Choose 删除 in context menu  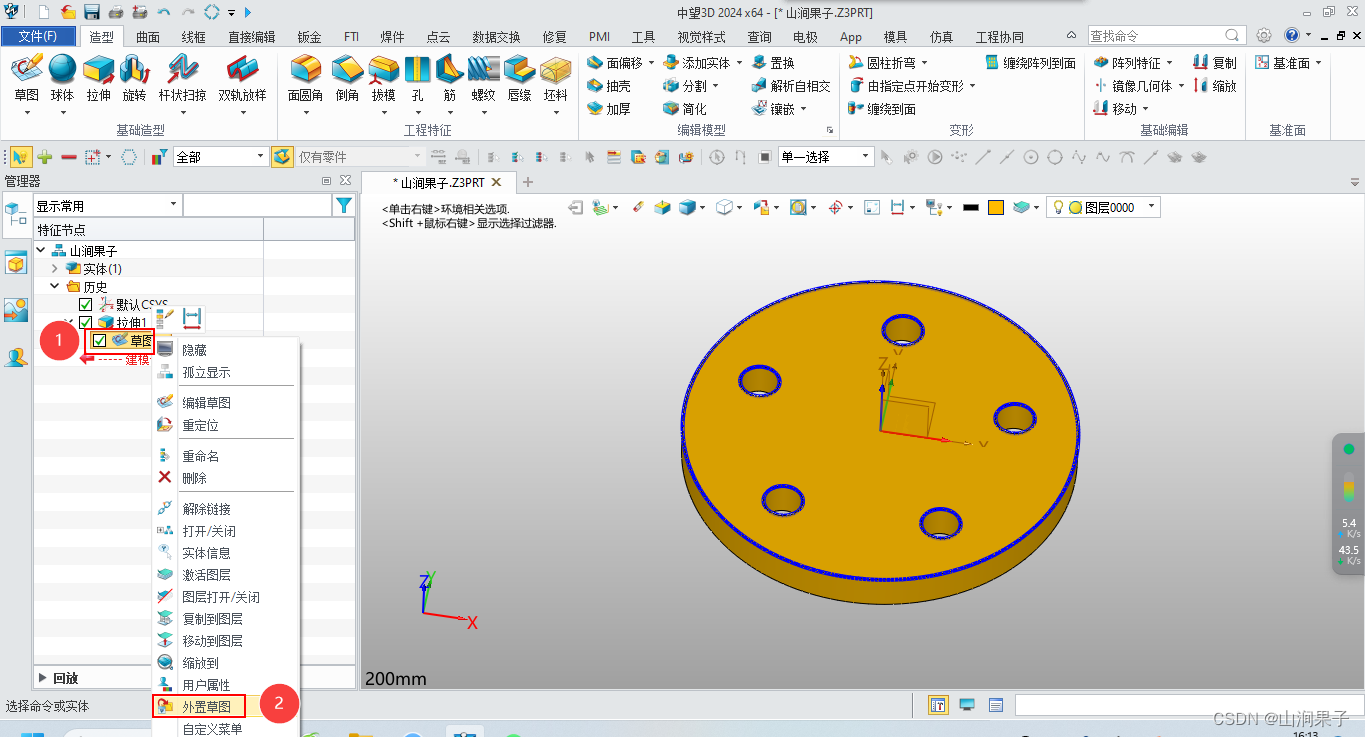[x=194, y=478]
